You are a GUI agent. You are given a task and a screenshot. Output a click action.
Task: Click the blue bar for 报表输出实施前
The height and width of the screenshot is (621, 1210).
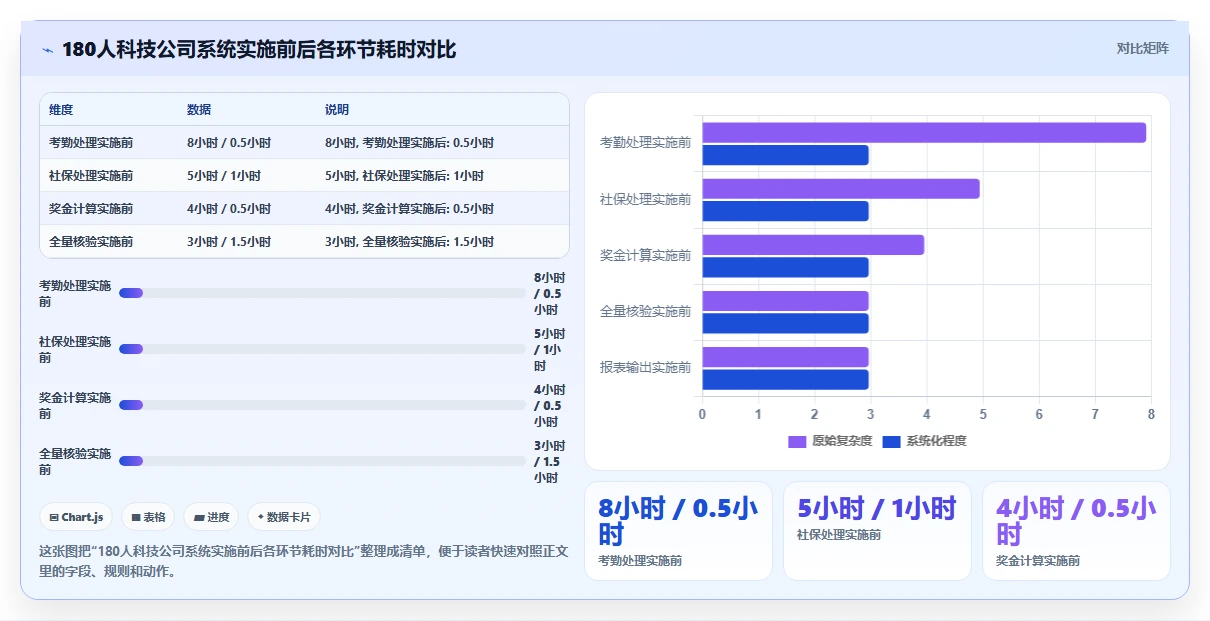tap(785, 379)
